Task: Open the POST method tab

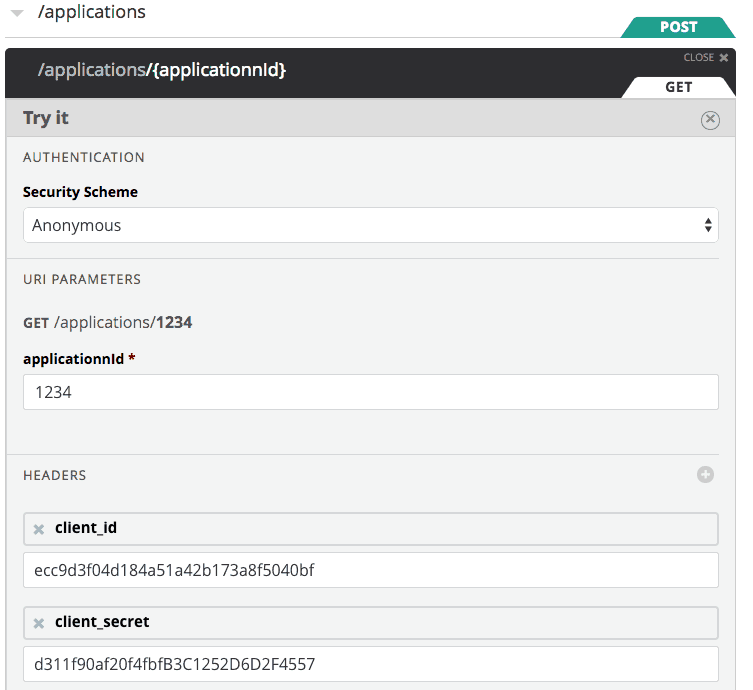Action: tap(678, 27)
